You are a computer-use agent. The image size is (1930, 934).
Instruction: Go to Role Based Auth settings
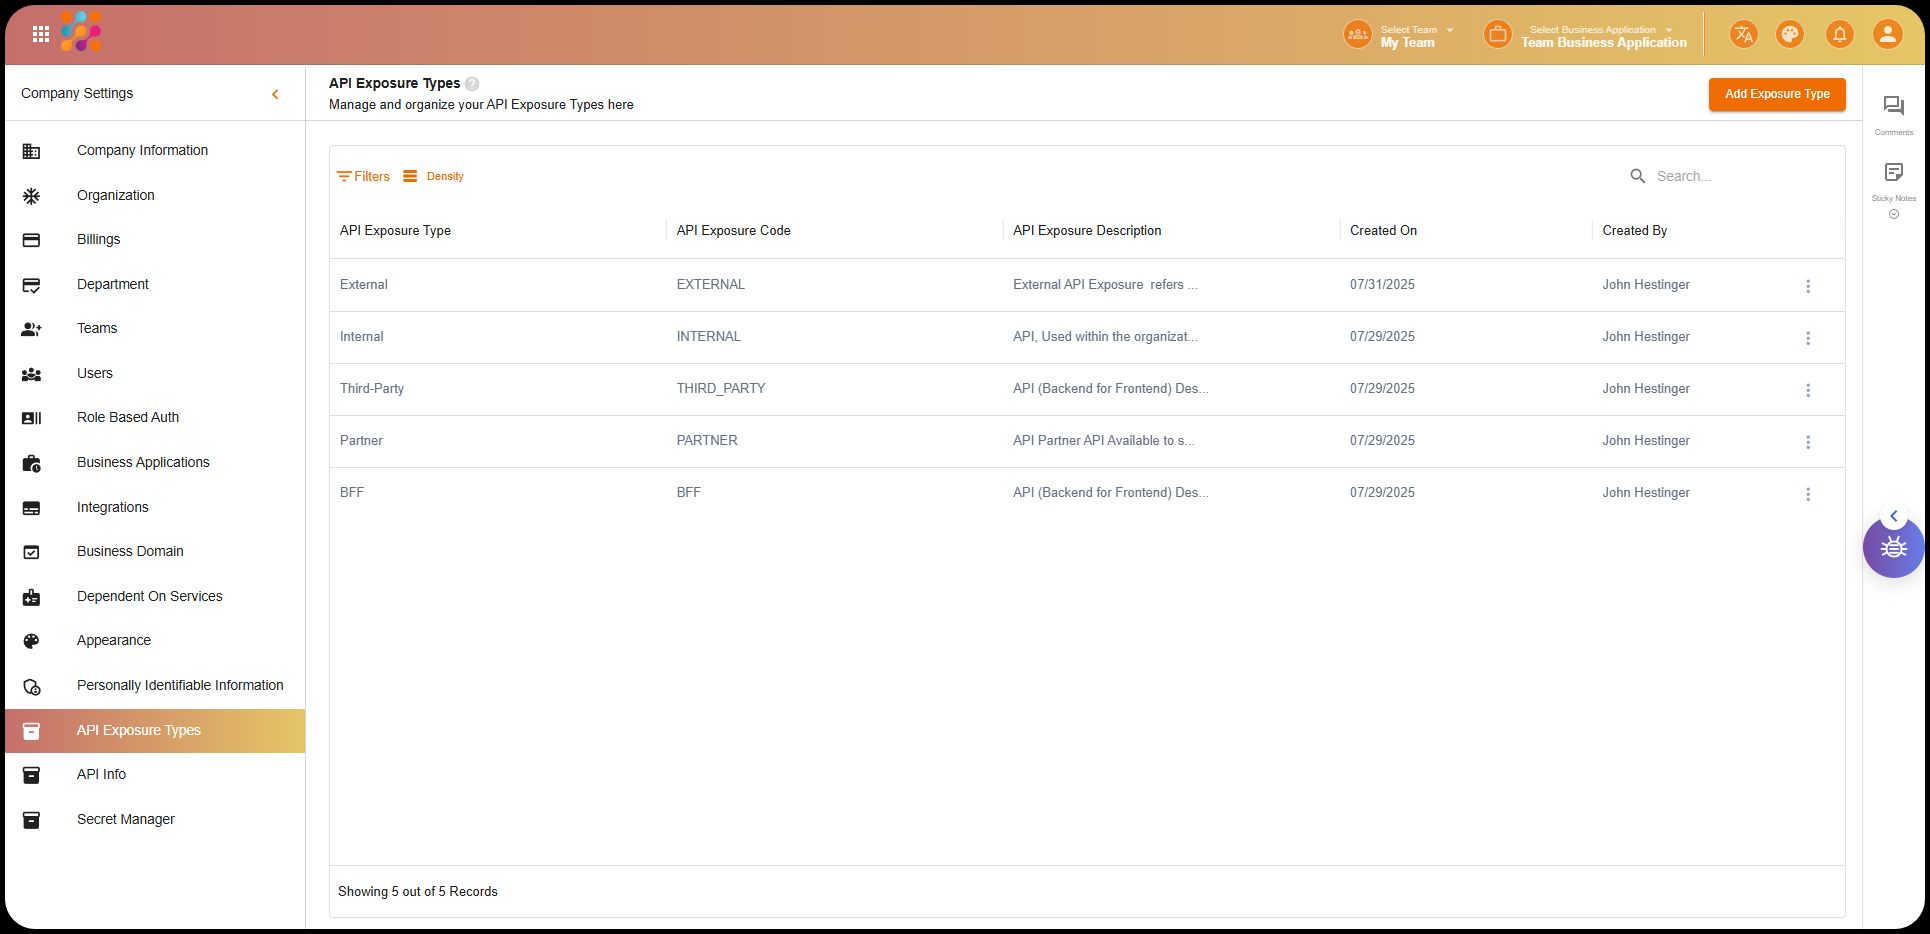128,418
